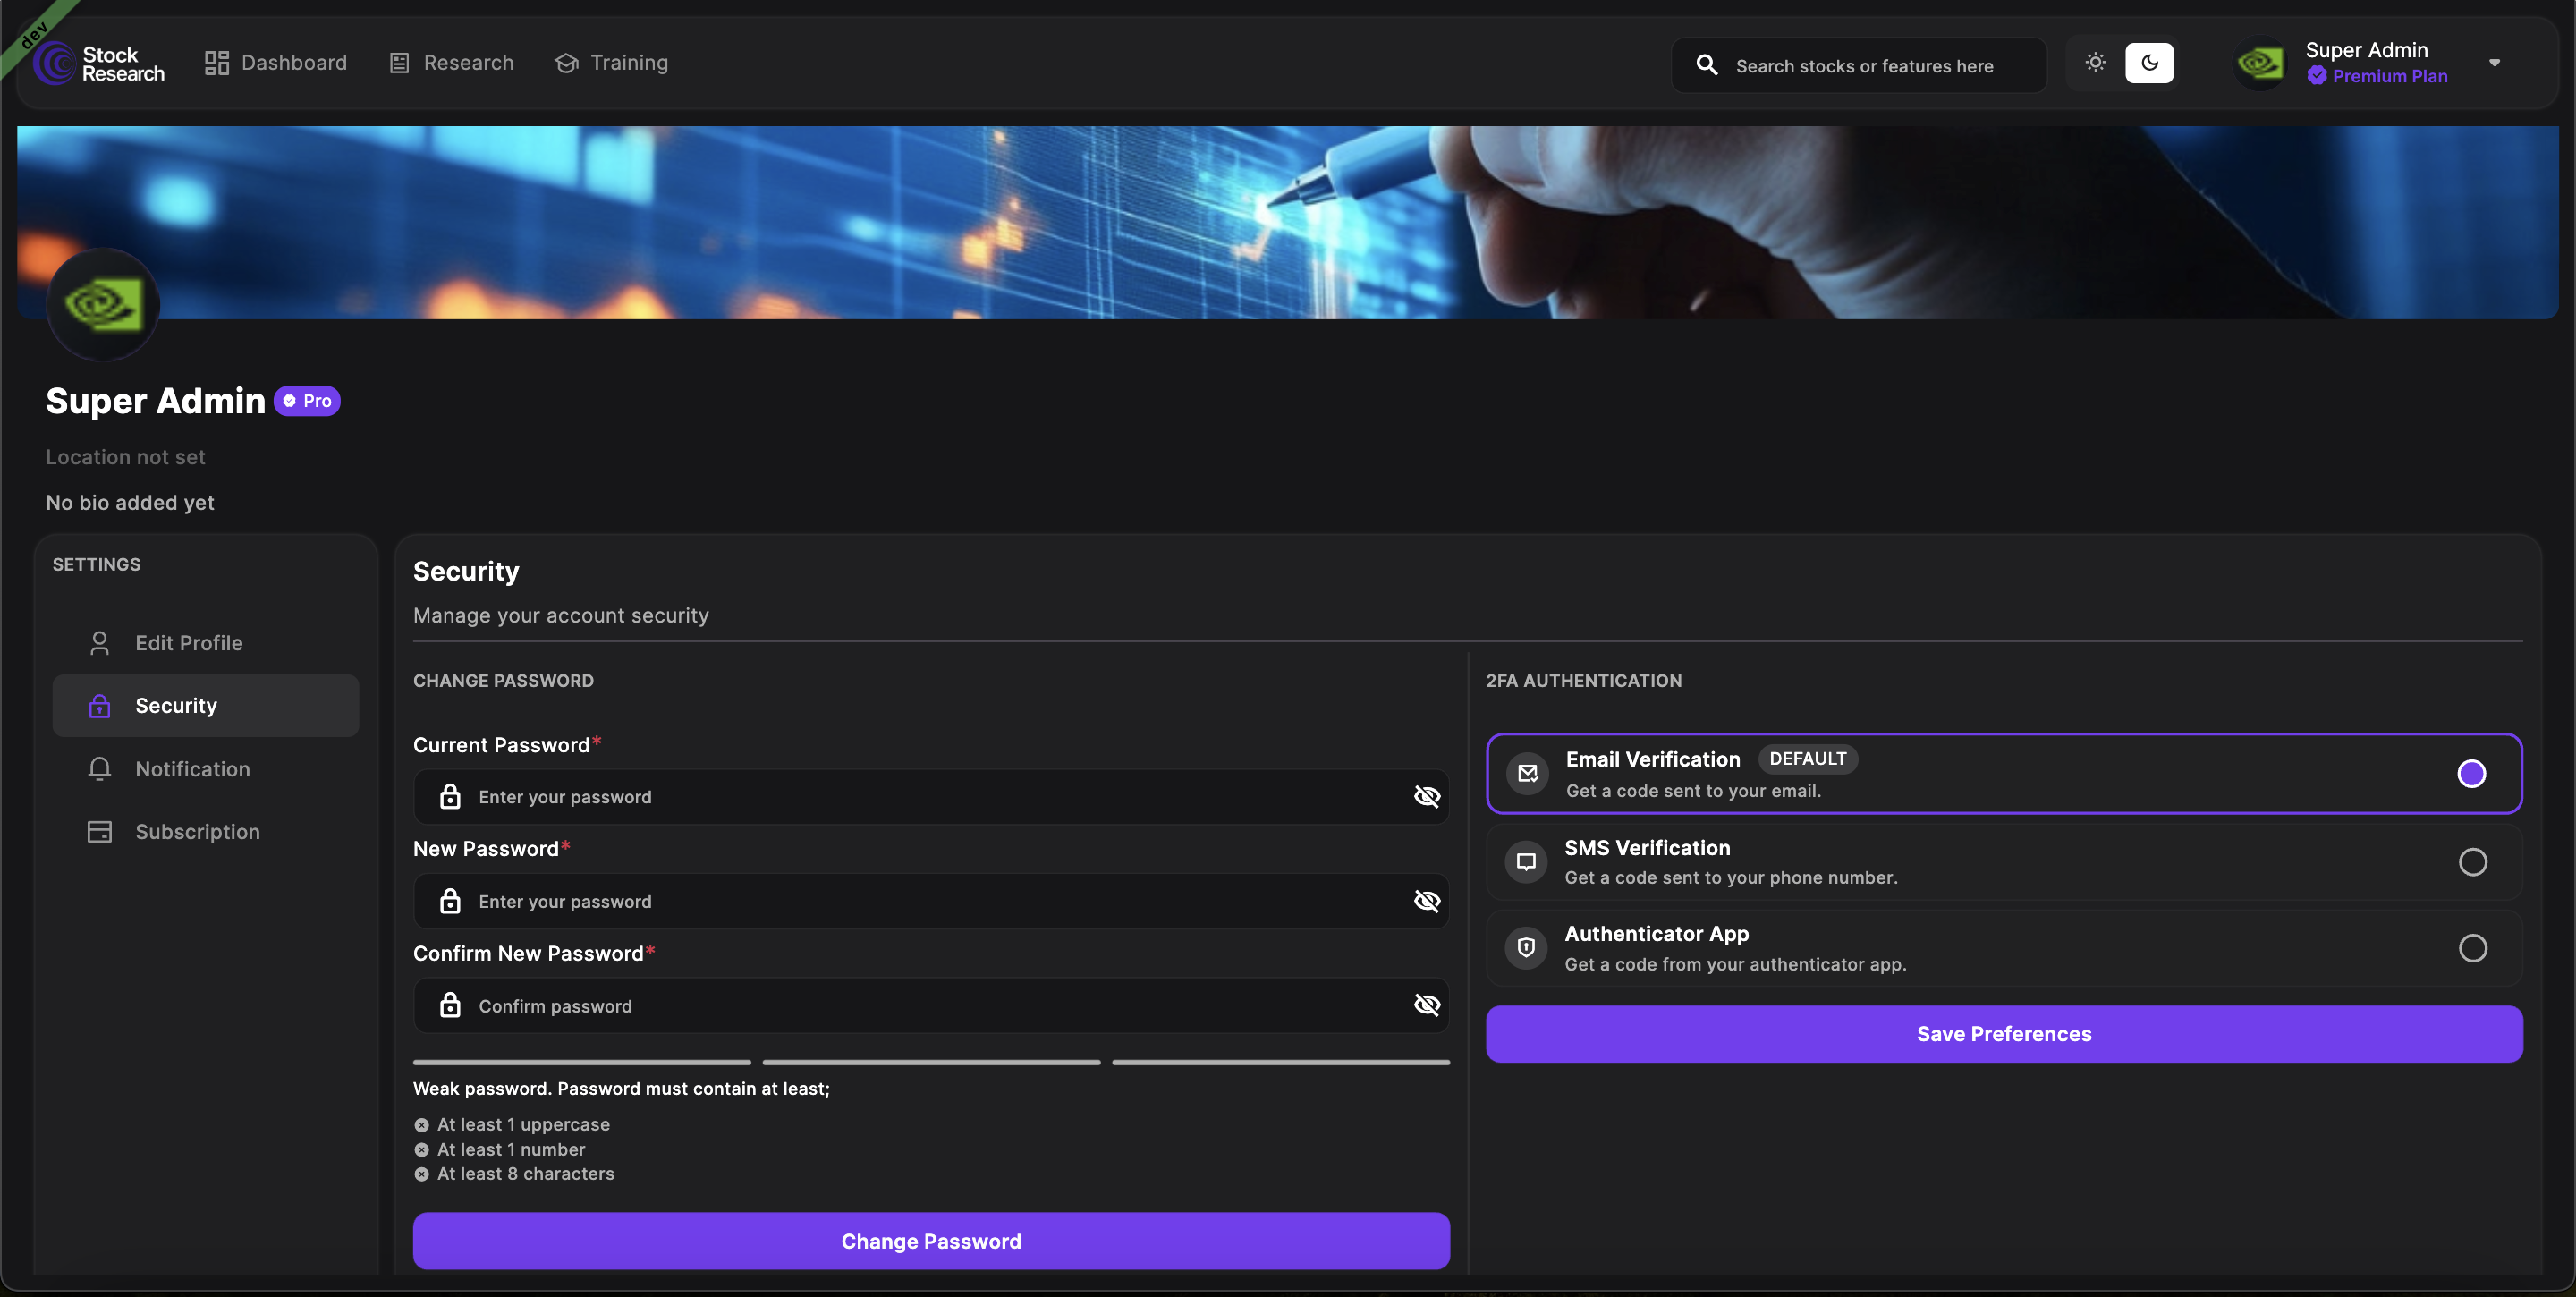This screenshot has width=2576, height=1297.
Task: Click lock icon in New Password field
Action: pyautogui.click(x=450, y=900)
